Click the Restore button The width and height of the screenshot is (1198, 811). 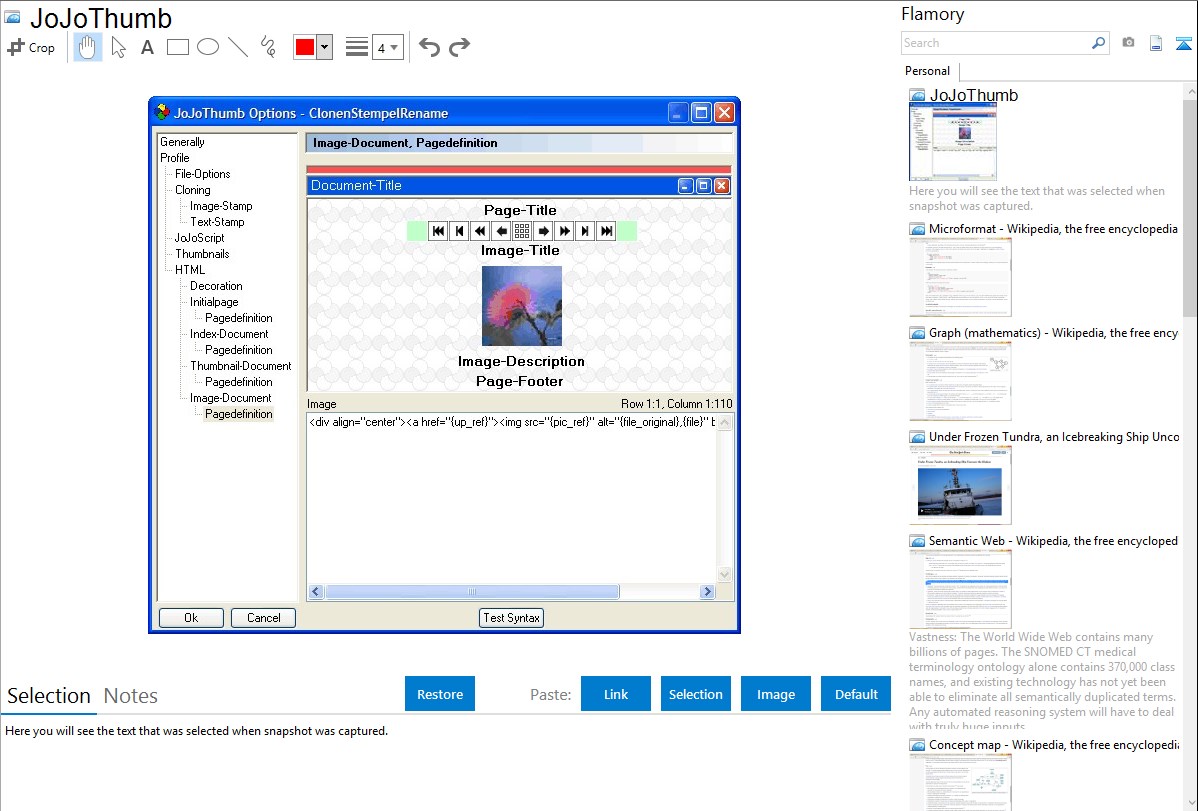440,694
